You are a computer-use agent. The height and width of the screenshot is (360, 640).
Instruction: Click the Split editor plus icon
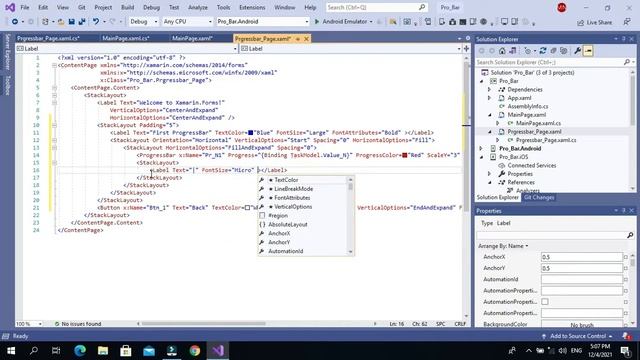[x=466, y=48]
